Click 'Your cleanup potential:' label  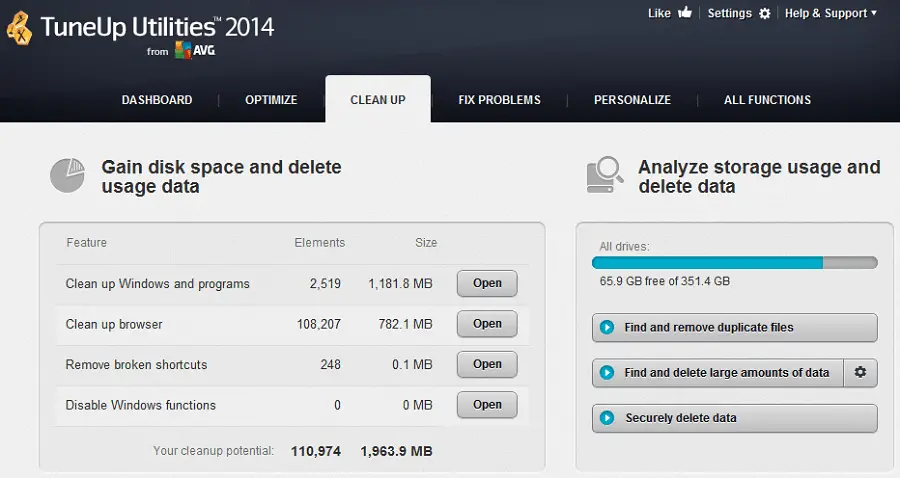214,451
